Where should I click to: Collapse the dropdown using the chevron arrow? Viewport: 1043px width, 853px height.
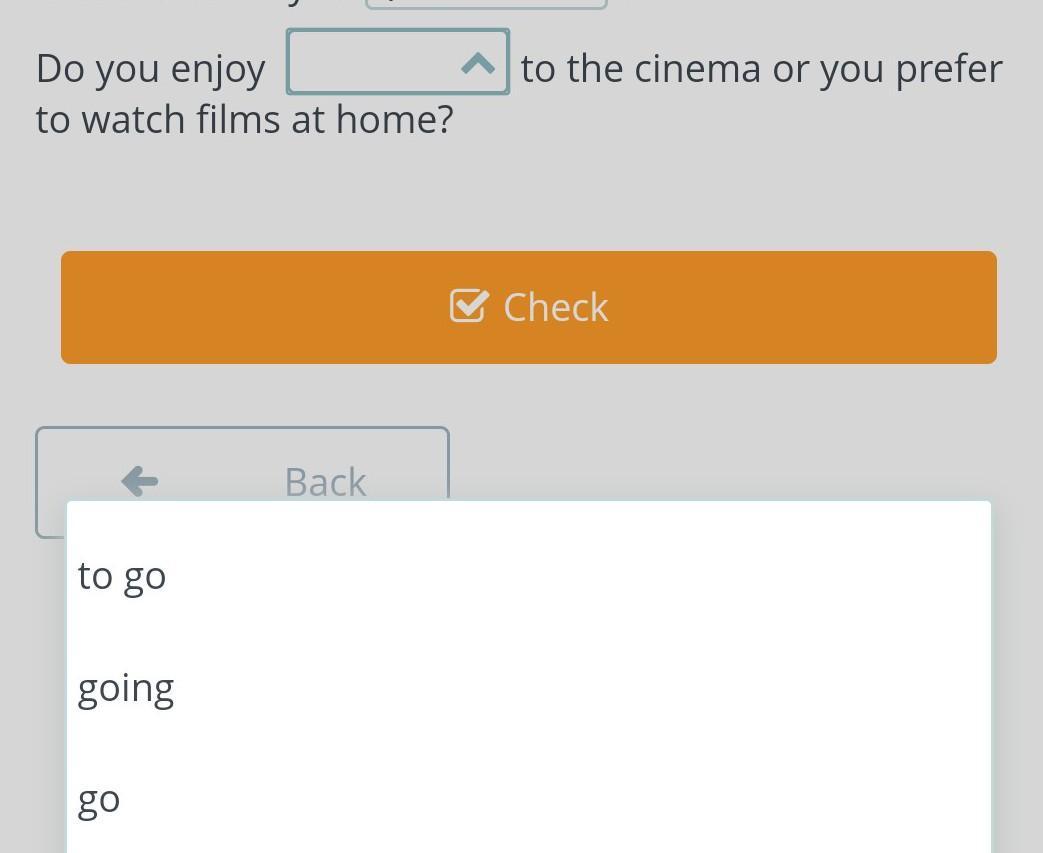point(478,64)
